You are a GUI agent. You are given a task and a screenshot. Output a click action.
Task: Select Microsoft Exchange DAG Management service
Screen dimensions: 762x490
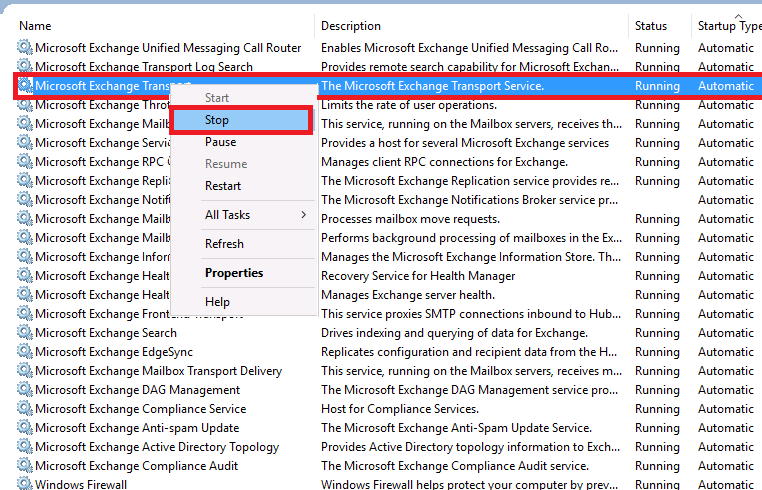(138, 390)
